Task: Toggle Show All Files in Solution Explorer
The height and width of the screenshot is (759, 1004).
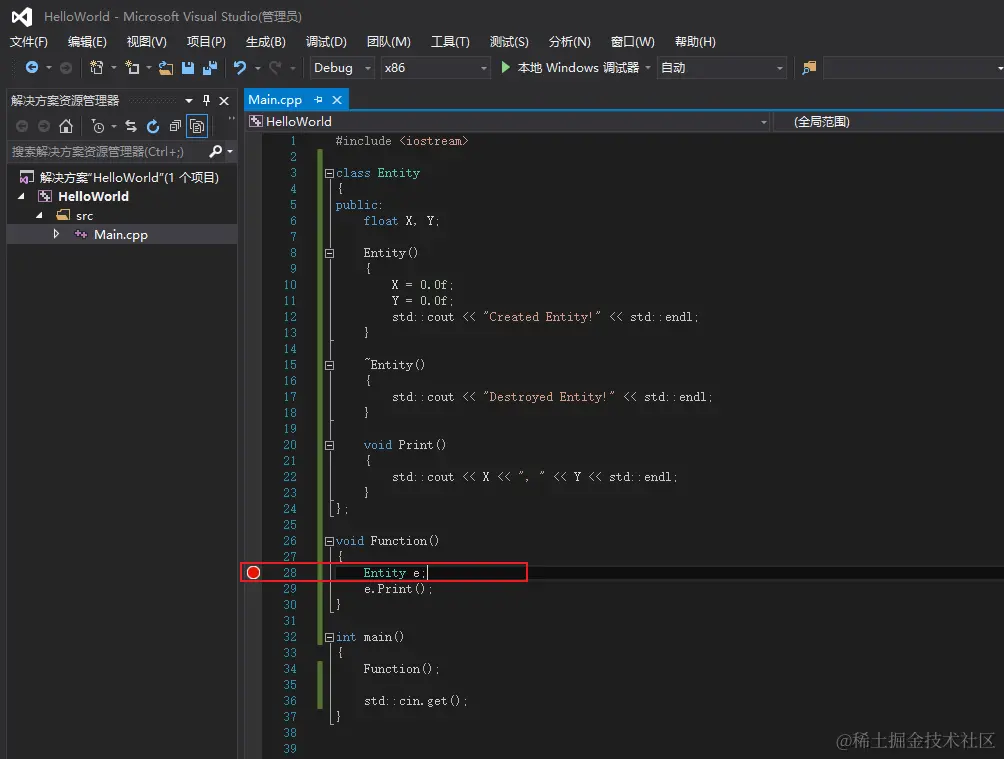Action: [197, 126]
